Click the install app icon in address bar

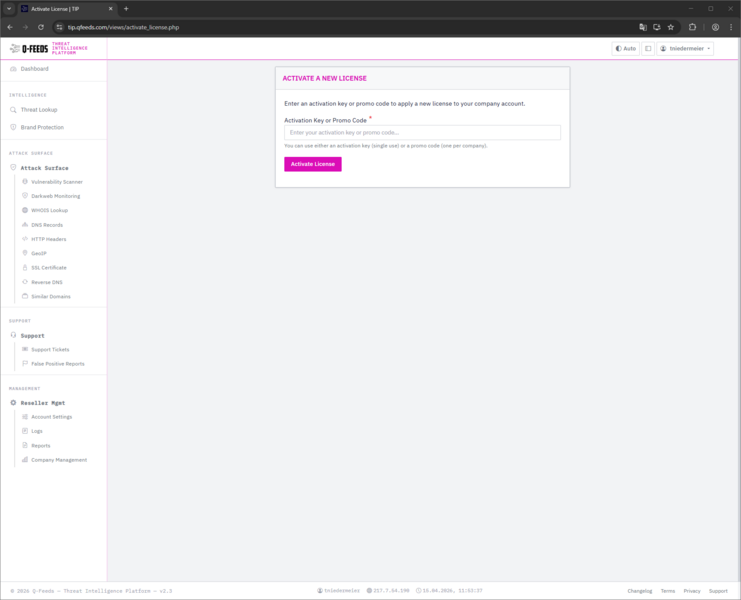coord(656,27)
